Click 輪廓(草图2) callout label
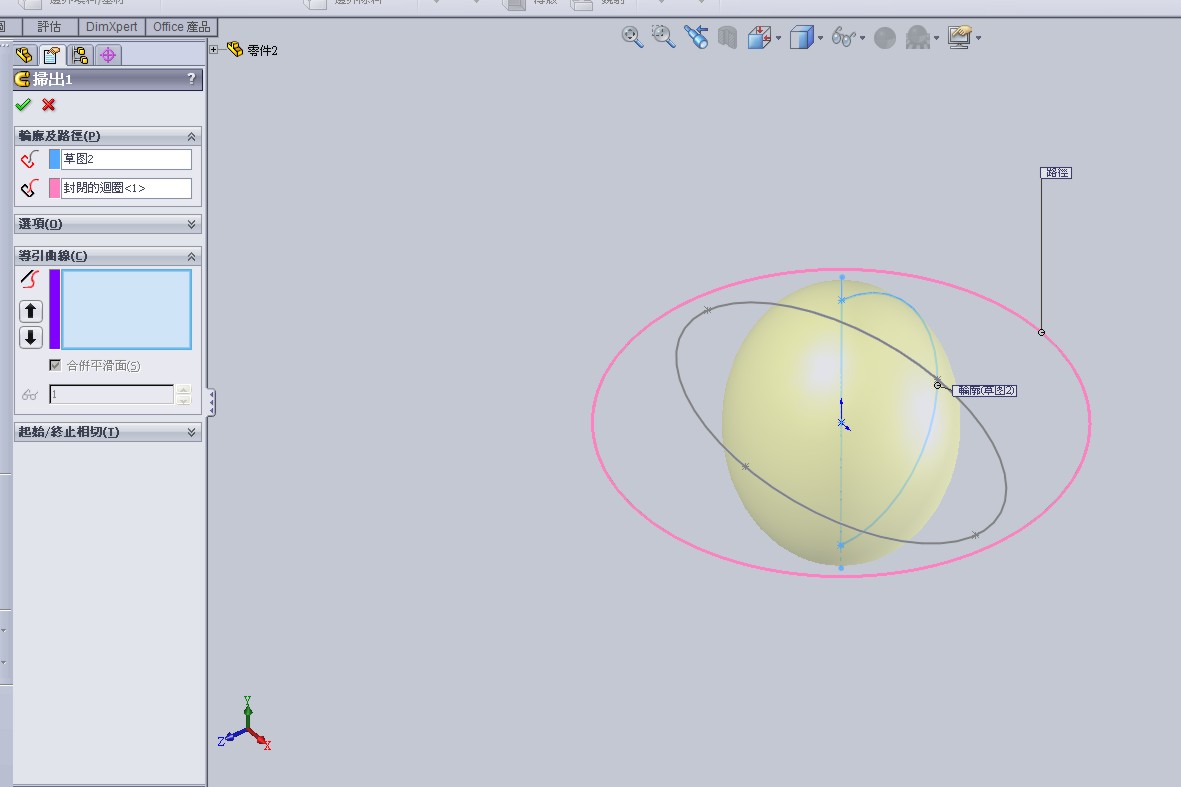The width and height of the screenshot is (1181, 787). [x=985, y=391]
